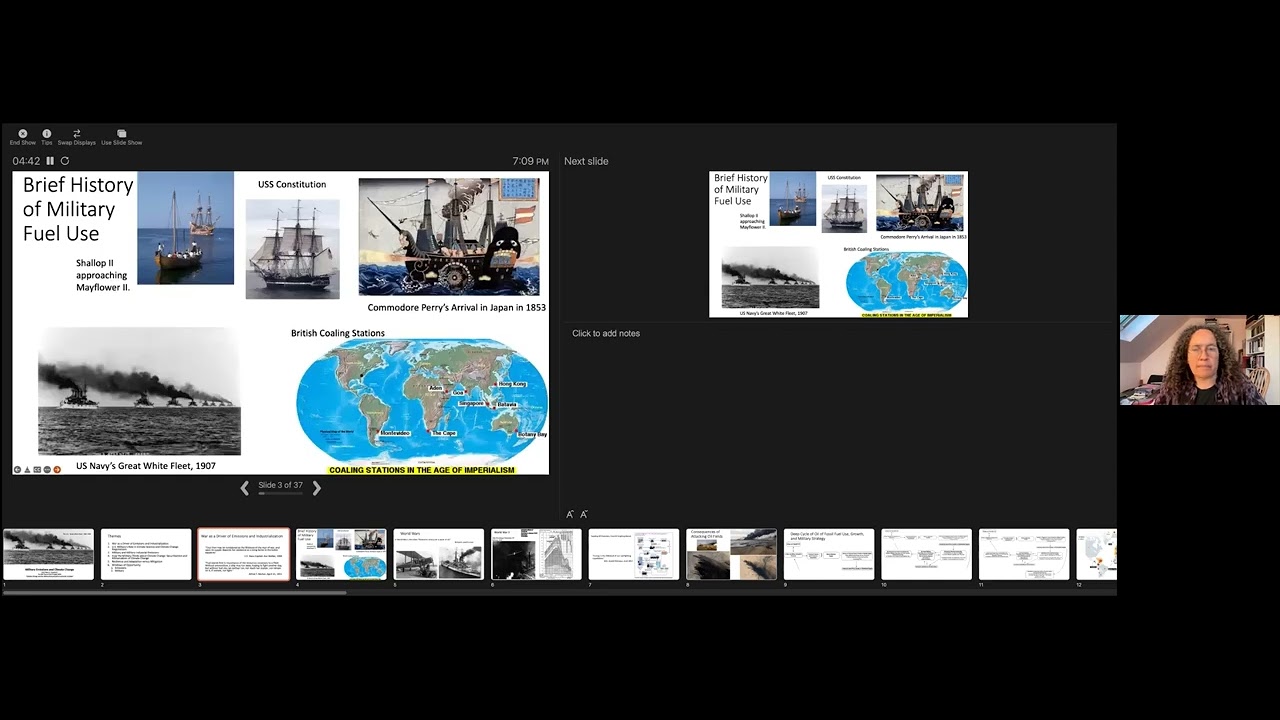Select slide 1 title thumbnail in the filmstrip
The height and width of the screenshot is (720, 1280).
point(48,554)
